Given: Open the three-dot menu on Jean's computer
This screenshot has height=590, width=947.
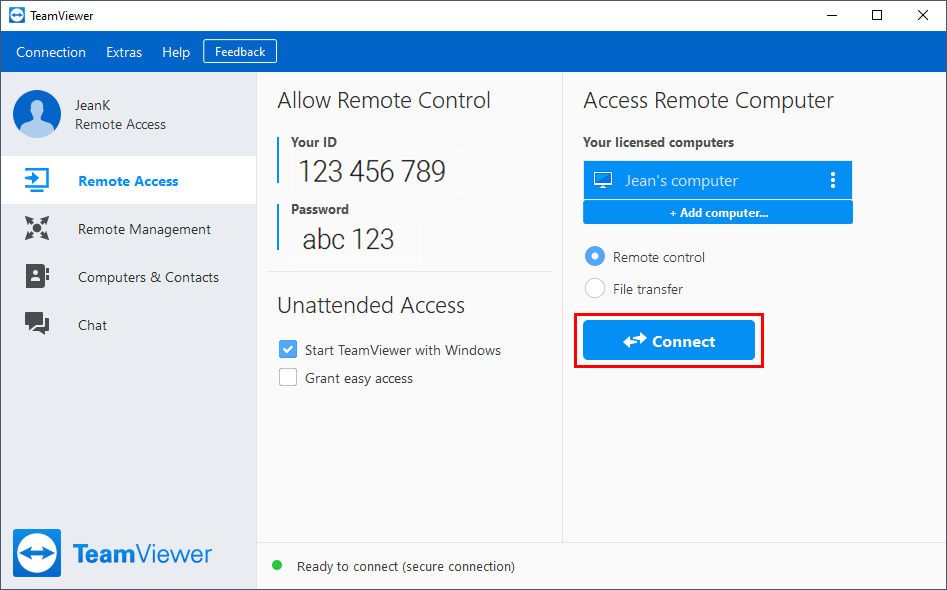Looking at the screenshot, I should (x=833, y=180).
